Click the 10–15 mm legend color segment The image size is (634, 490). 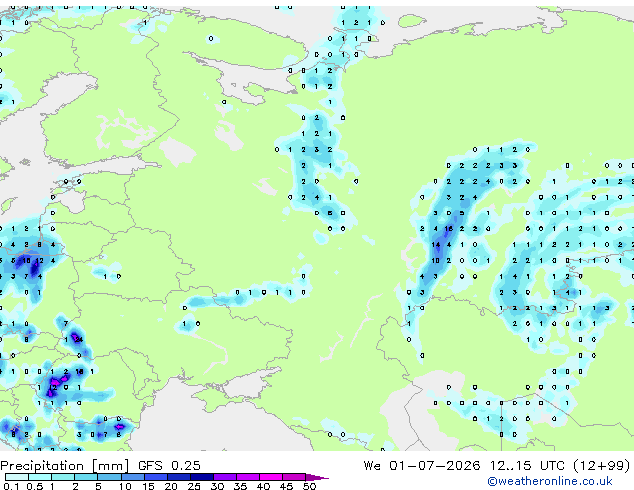coord(133,477)
